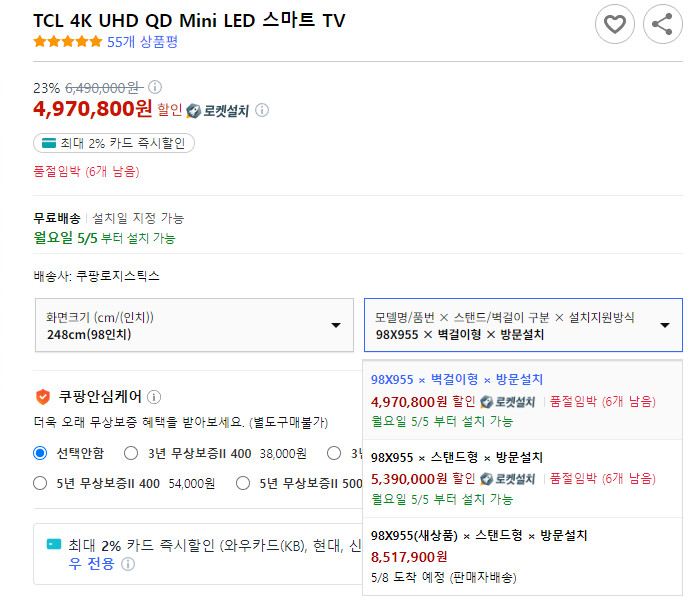Click info icon next to 우 전용
The width and height of the screenshot is (693, 606).
(128, 564)
